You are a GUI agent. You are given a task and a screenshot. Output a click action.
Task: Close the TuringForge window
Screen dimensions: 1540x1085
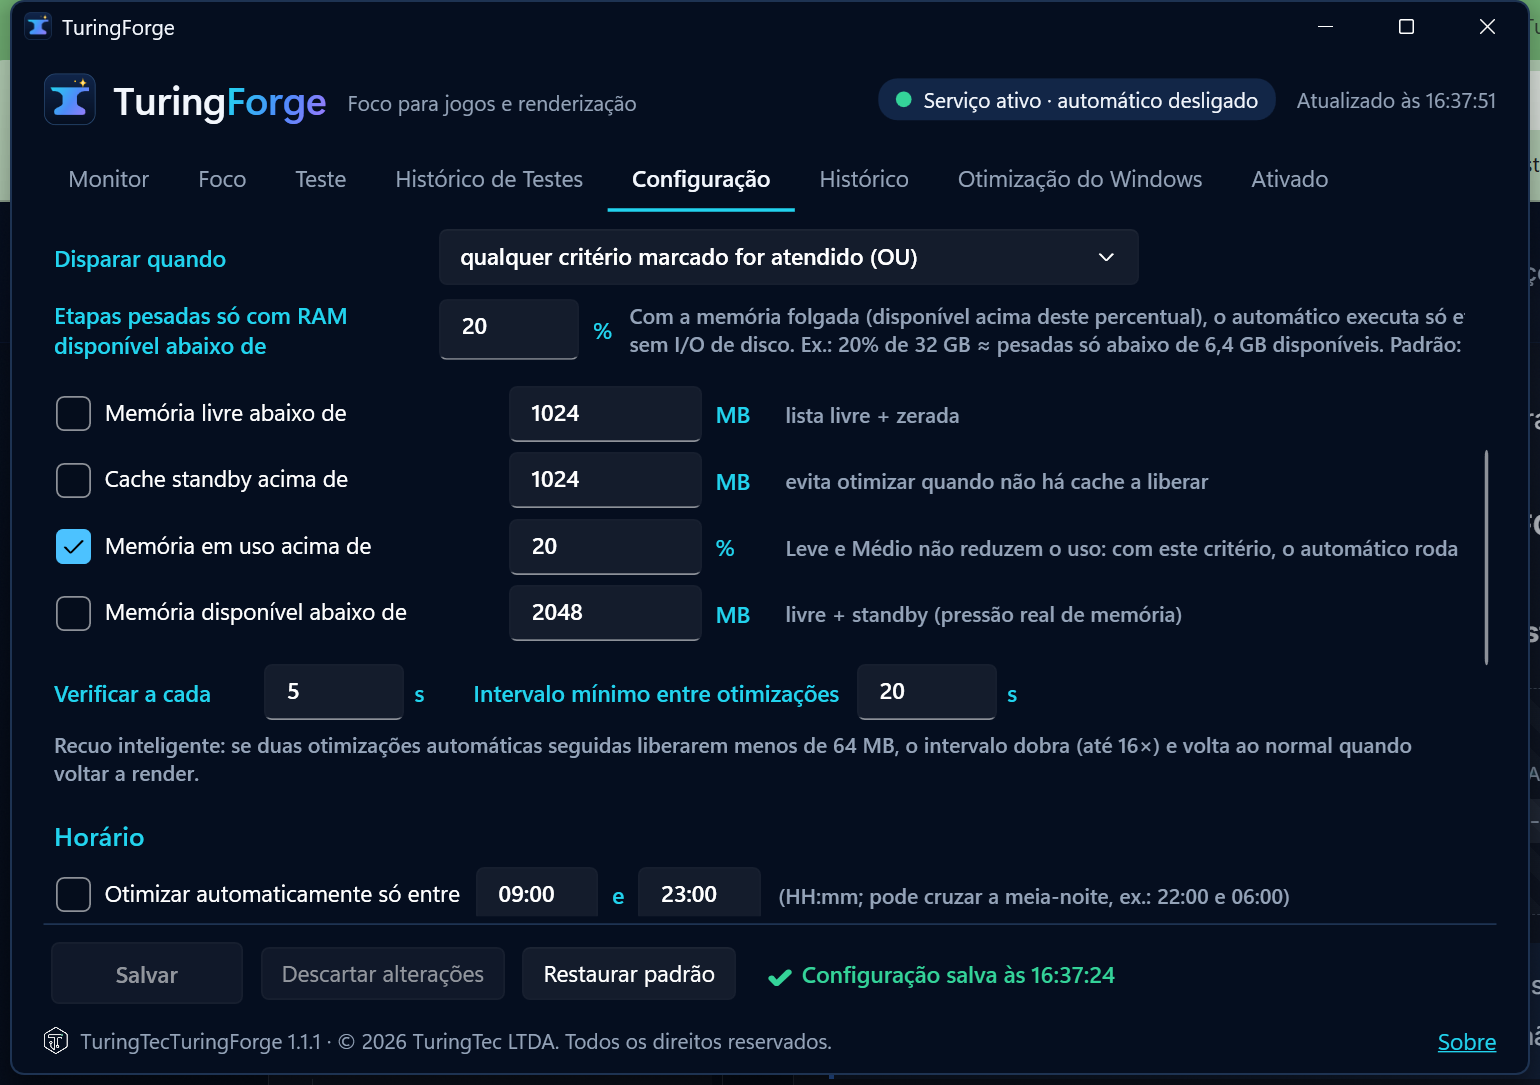point(1487,27)
